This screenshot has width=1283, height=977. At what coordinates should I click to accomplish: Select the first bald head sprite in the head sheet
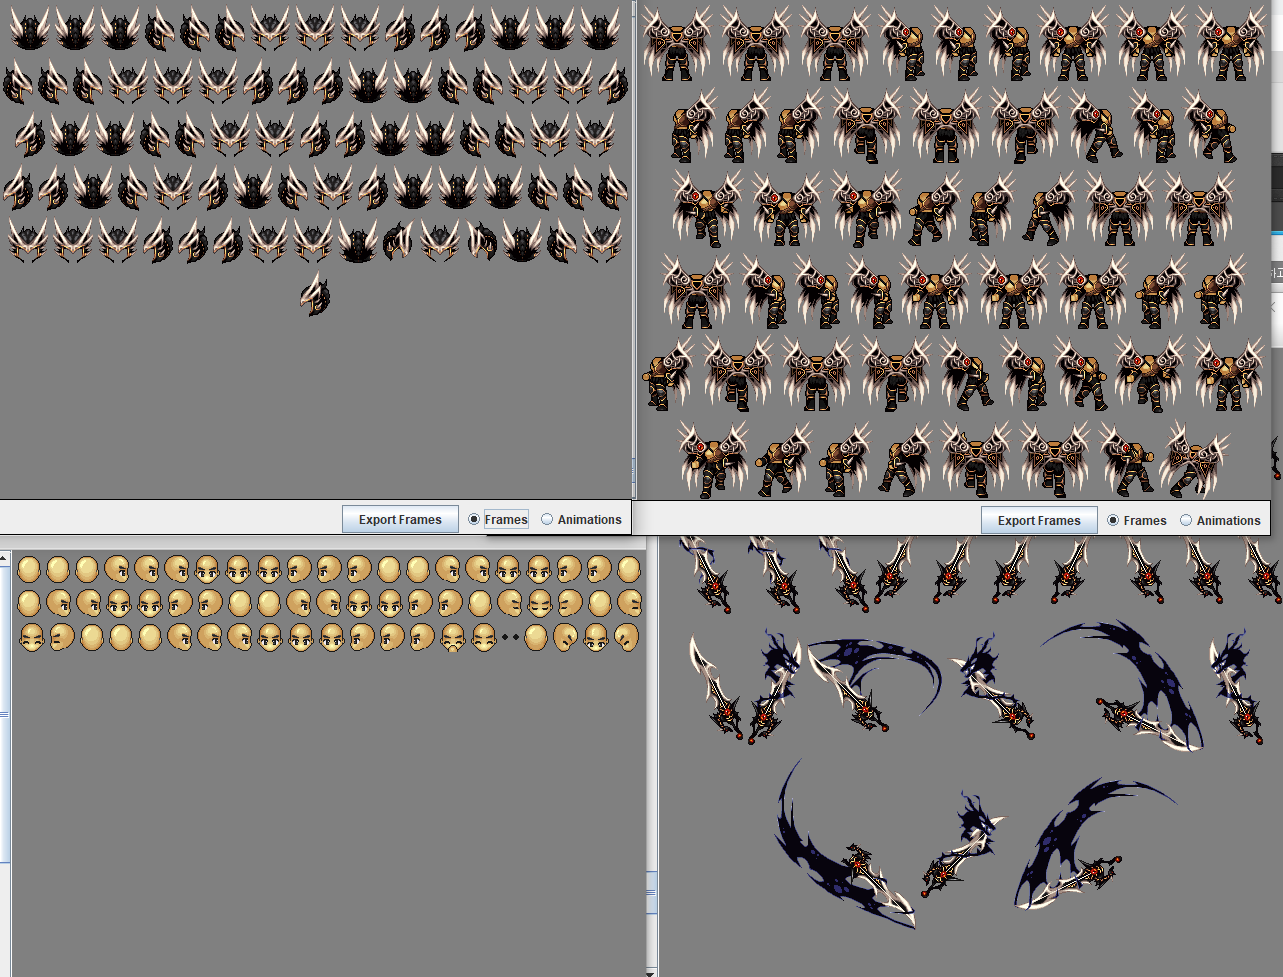point(29,570)
